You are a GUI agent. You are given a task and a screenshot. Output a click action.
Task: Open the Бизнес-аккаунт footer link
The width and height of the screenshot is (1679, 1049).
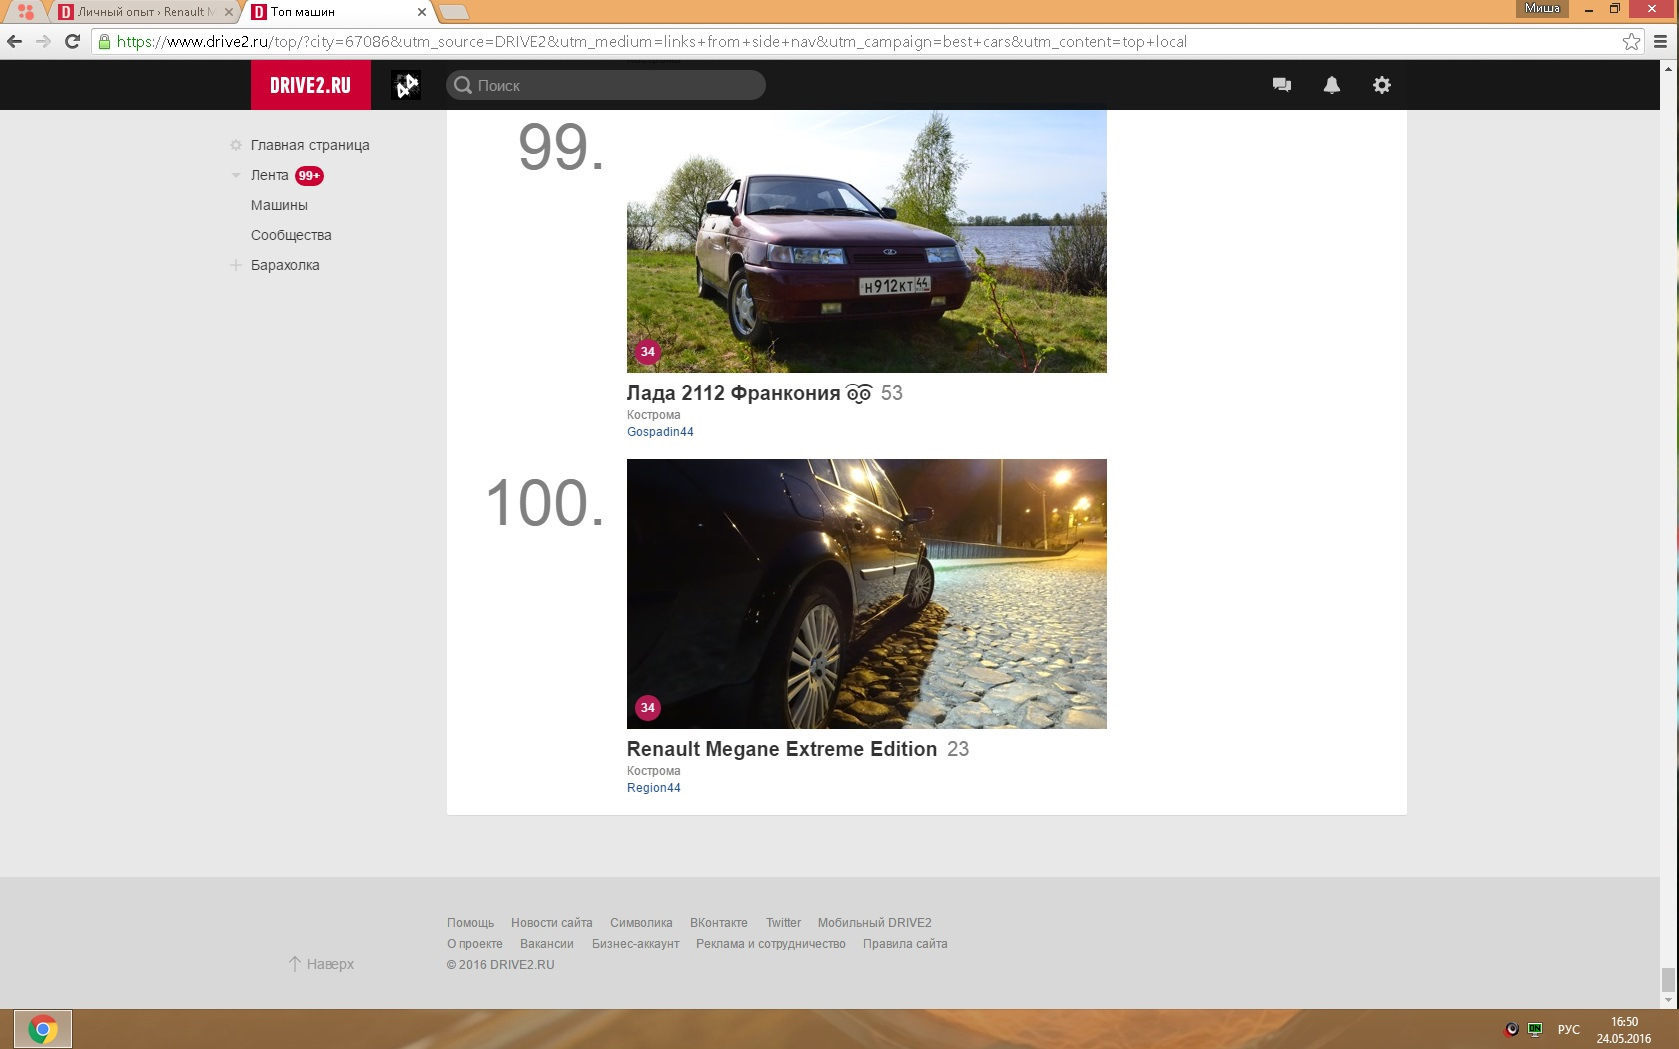pyautogui.click(x=636, y=944)
